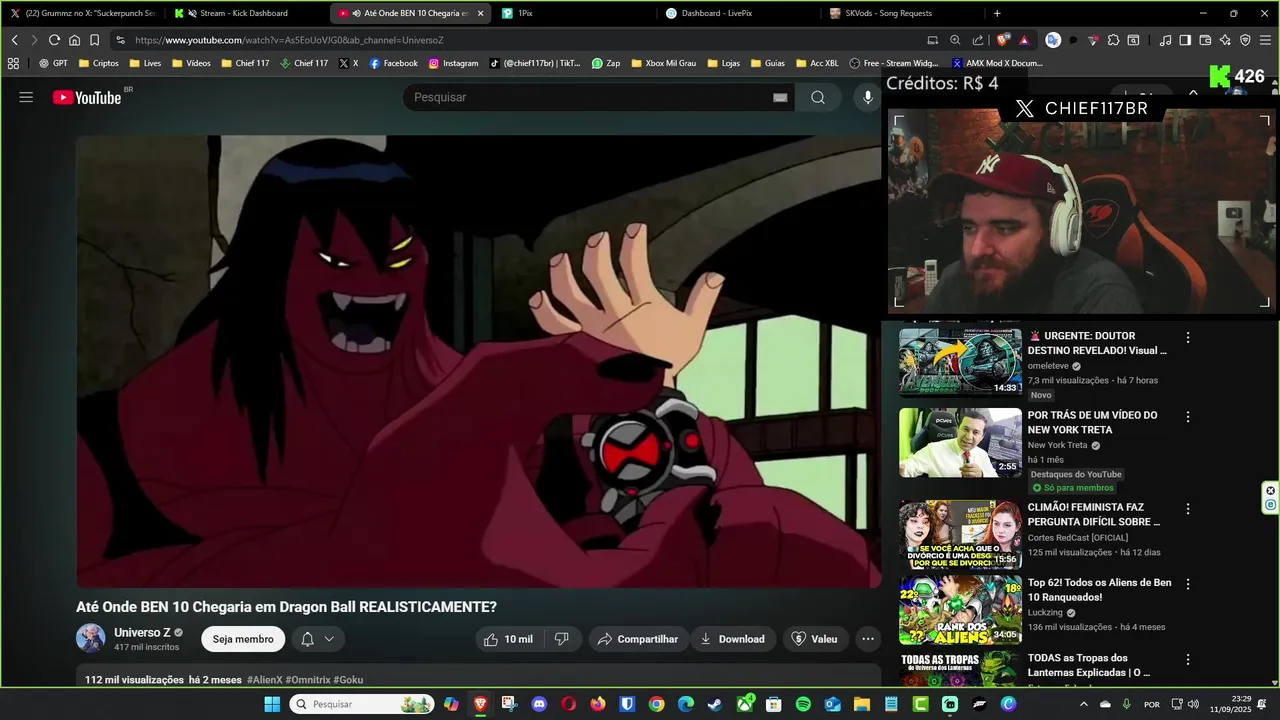Open the GPT bookmark

[53, 63]
